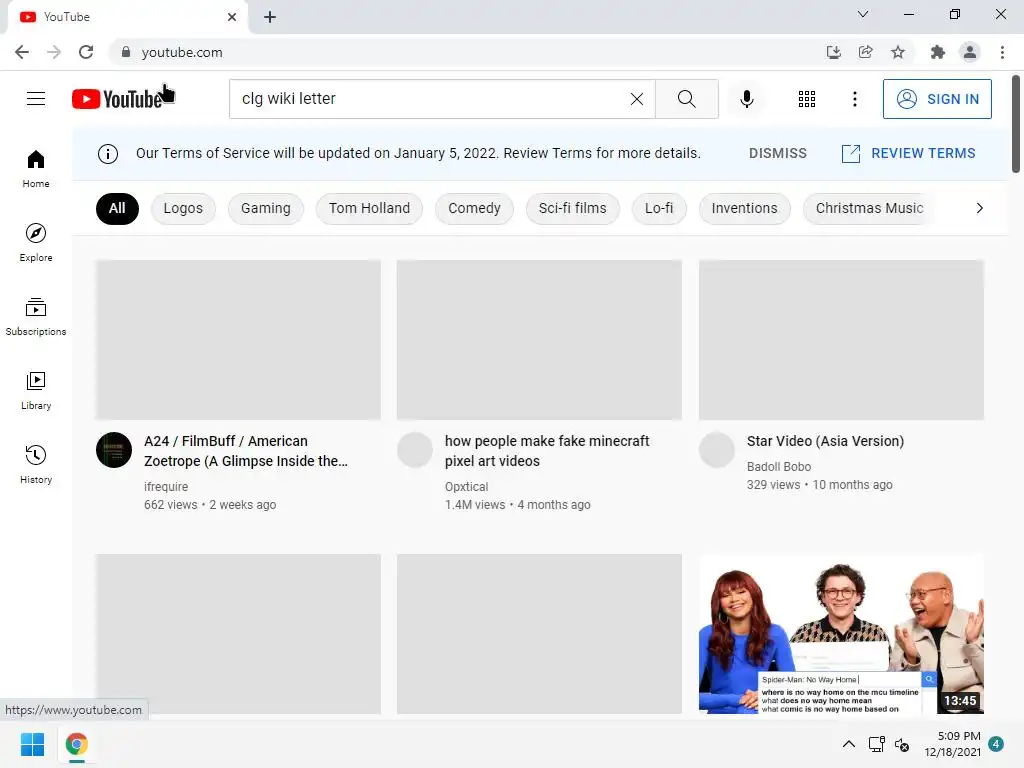Screen dimensions: 1024x768
Task: Click Chrome icon in taskbar
Action: click(x=76, y=744)
